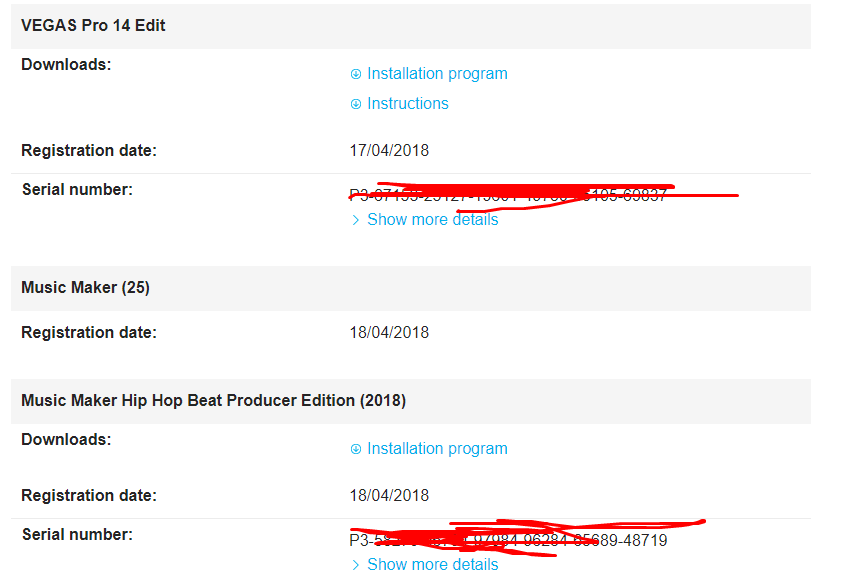The image size is (845, 588).
Task: Click 'Show more details' text for VEGAS Pro
Action: (x=432, y=220)
